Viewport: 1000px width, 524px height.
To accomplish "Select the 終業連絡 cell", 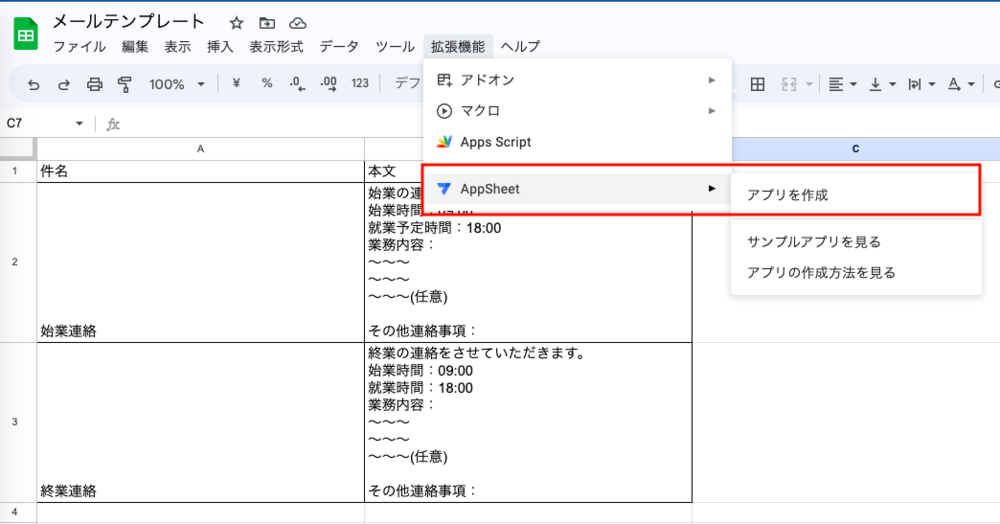I will tap(200, 423).
